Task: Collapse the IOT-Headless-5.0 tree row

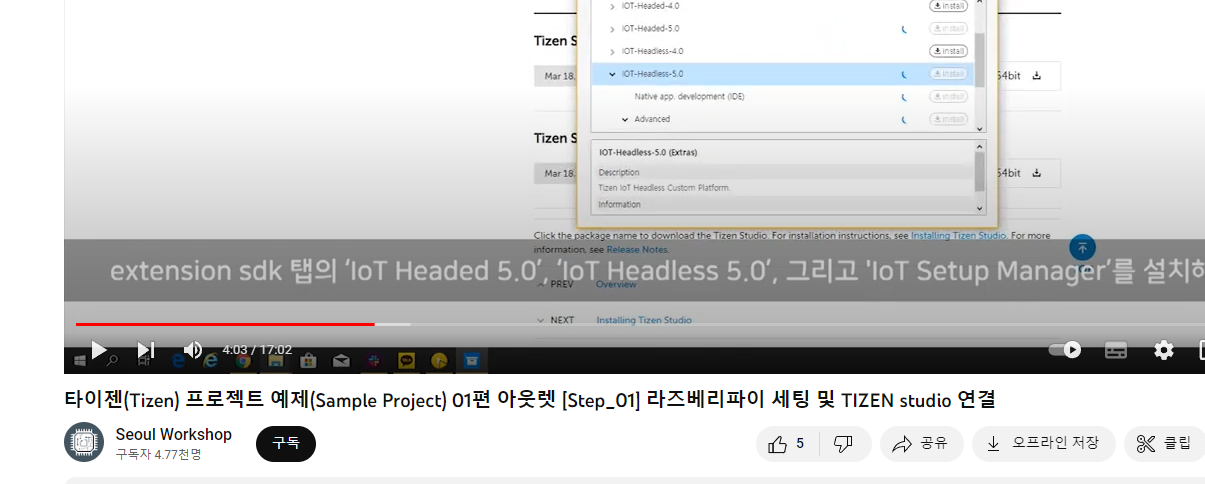Action: 612,74
